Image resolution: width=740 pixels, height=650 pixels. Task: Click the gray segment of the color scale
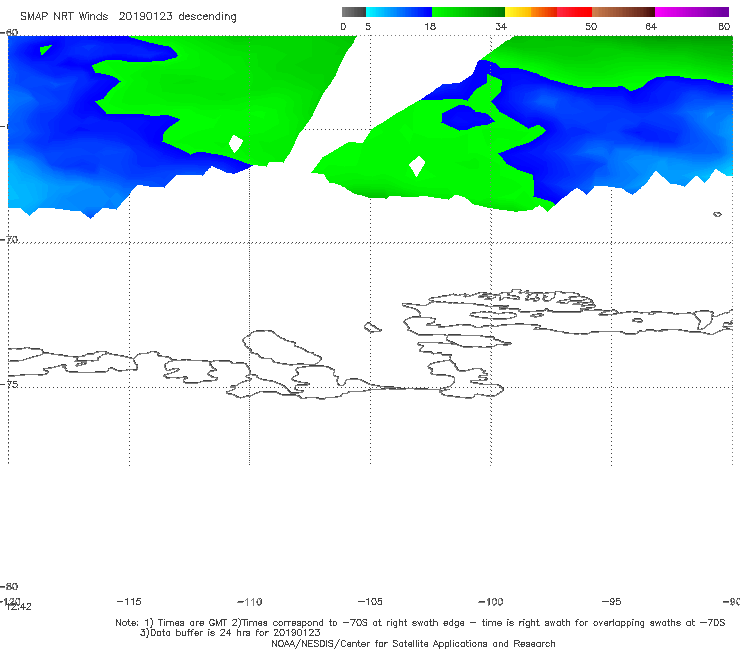[x=354, y=12]
